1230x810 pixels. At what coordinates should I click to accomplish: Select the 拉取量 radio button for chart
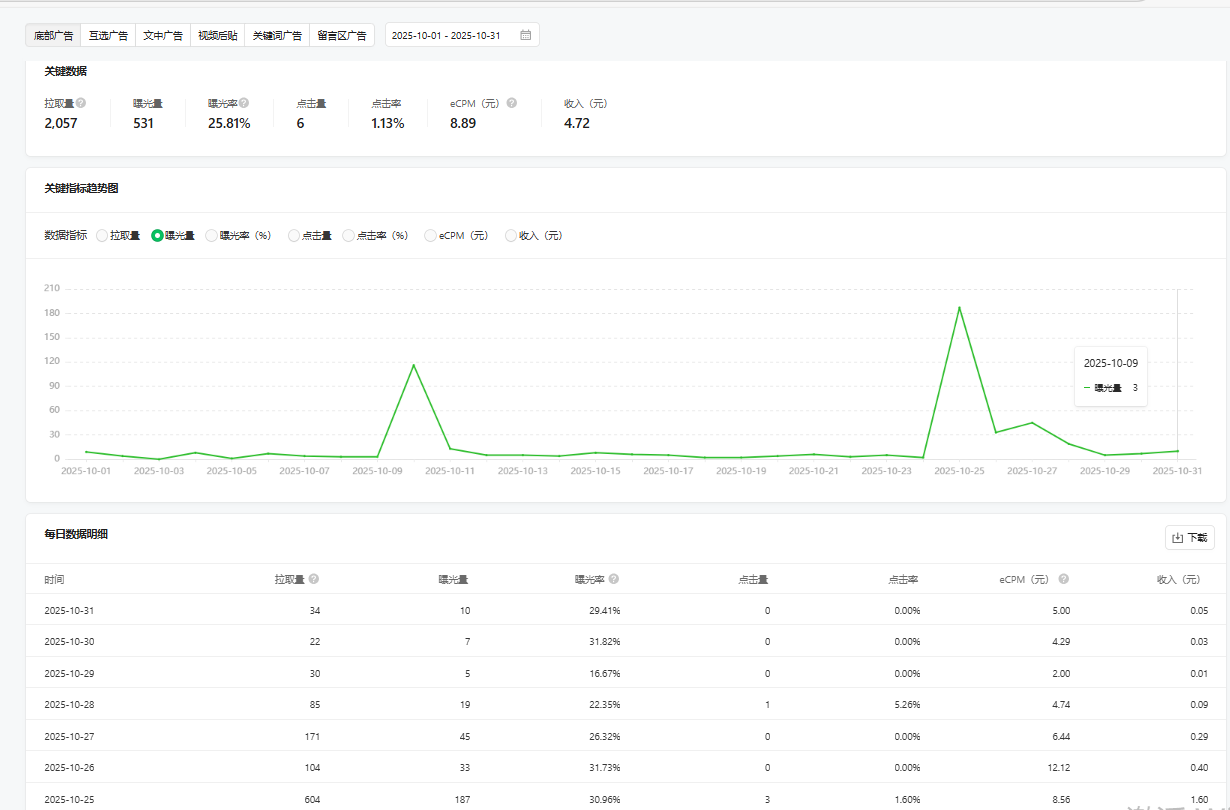102,236
